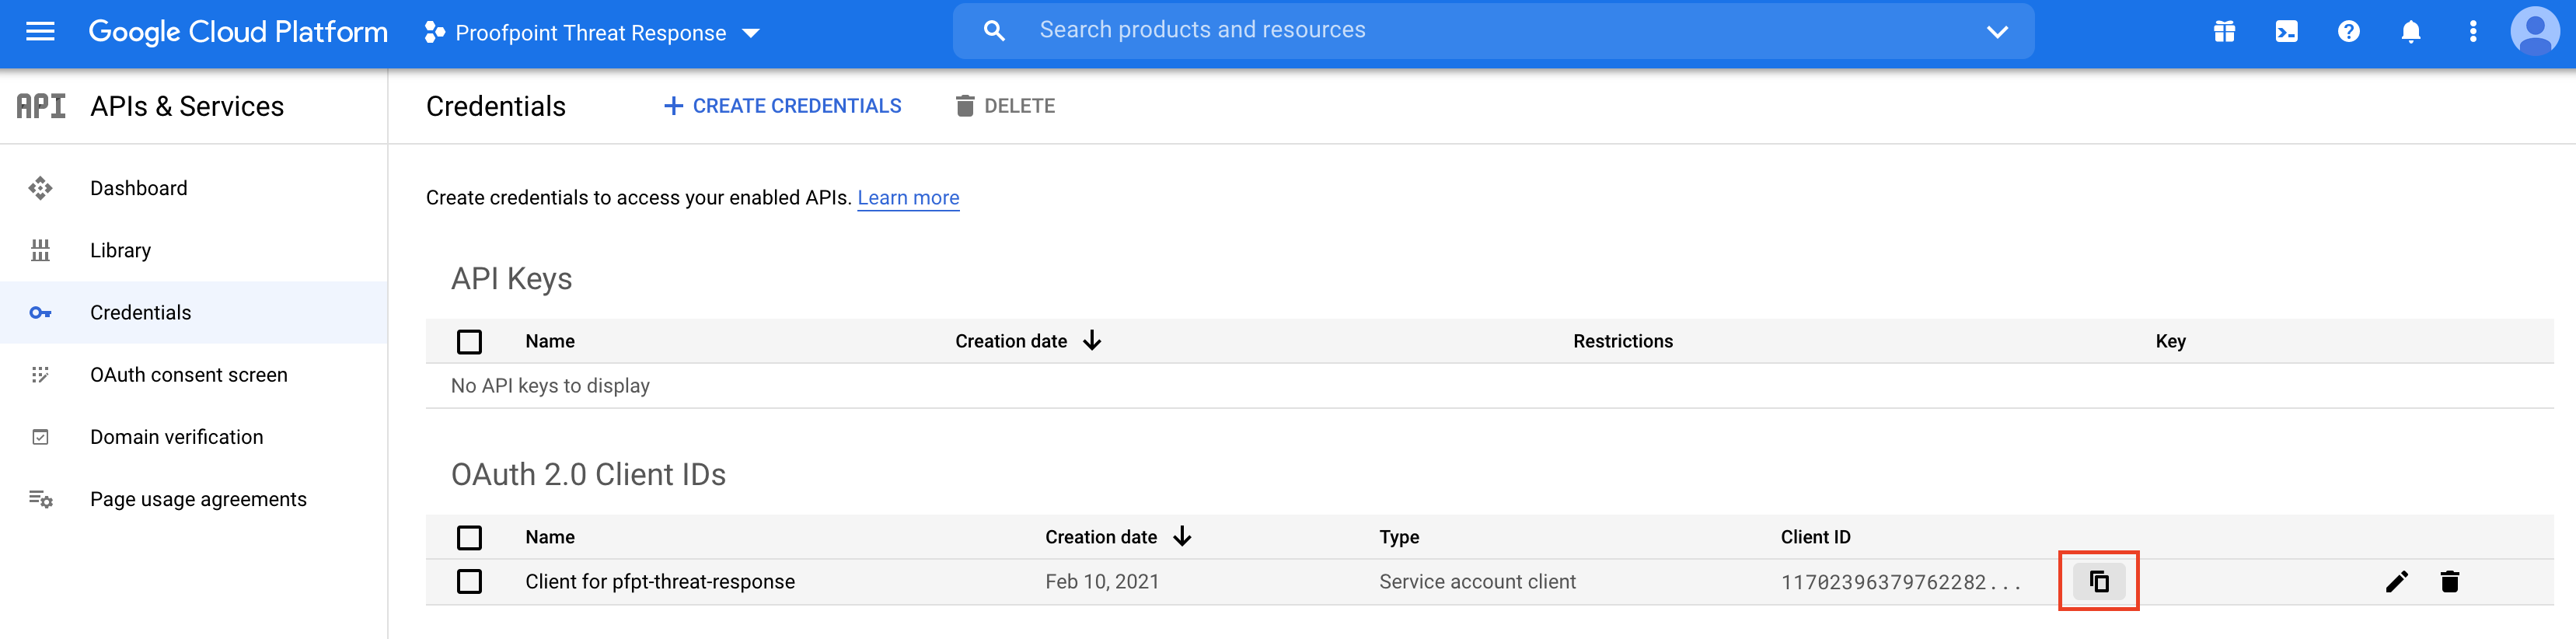The width and height of the screenshot is (2576, 639).
Task: Select Credentials in sidebar
Action: pyautogui.click(x=193, y=312)
